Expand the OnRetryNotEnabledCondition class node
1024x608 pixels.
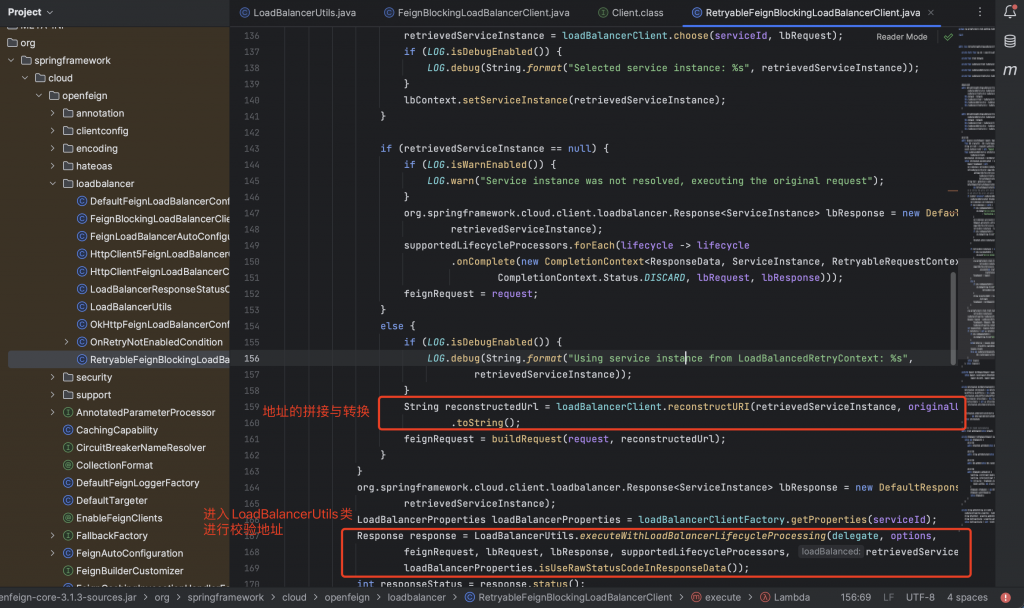pyautogui.click(x=67, y=342)
